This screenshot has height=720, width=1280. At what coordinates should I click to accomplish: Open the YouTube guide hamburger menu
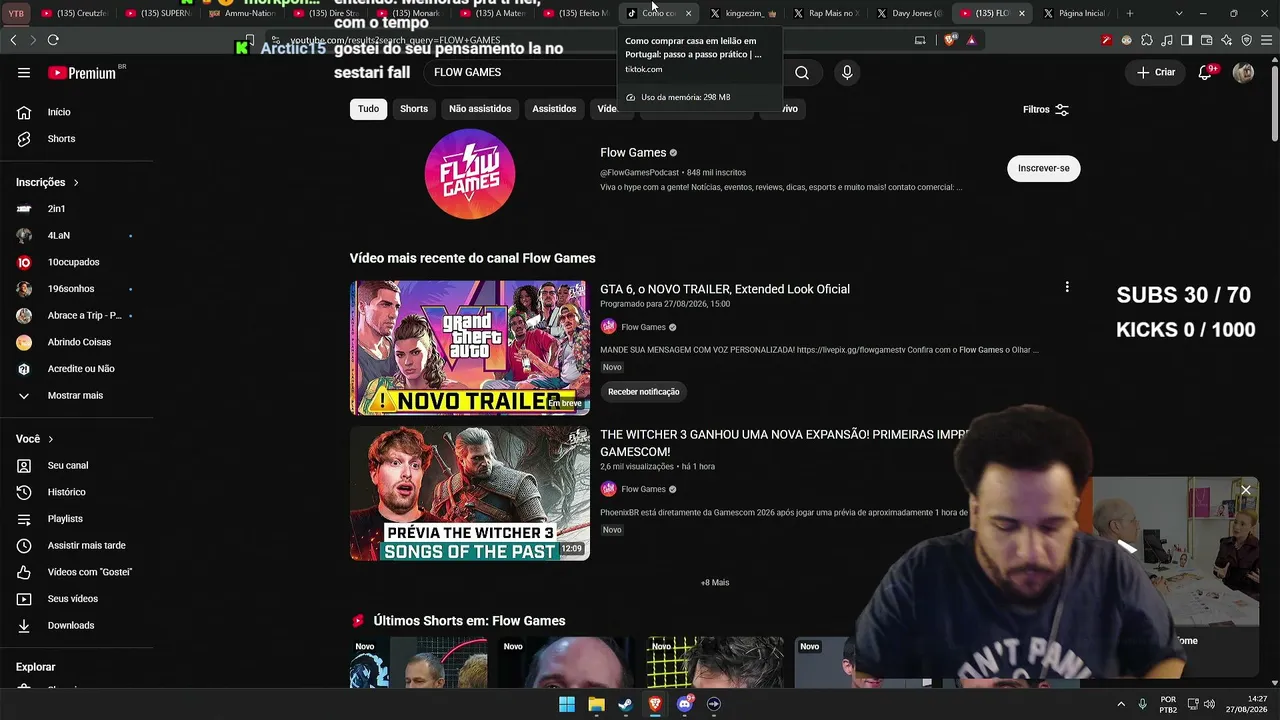click(x=24, y=73)
